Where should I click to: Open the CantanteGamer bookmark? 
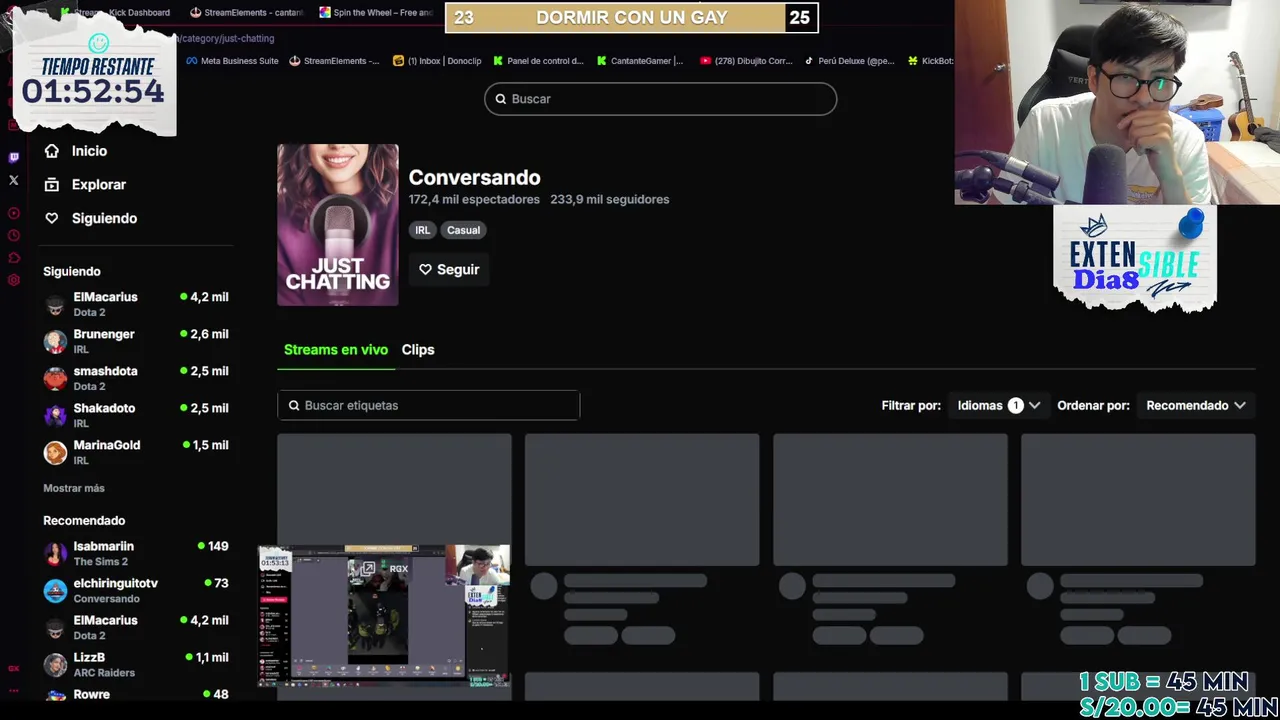pyautogui.click(x=640, y=61)
